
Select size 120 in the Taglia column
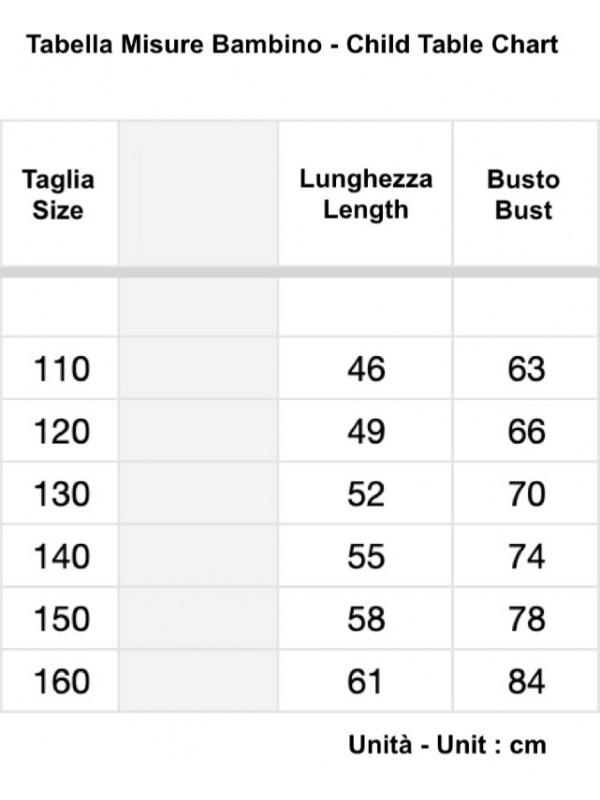[x=62, y=432]
